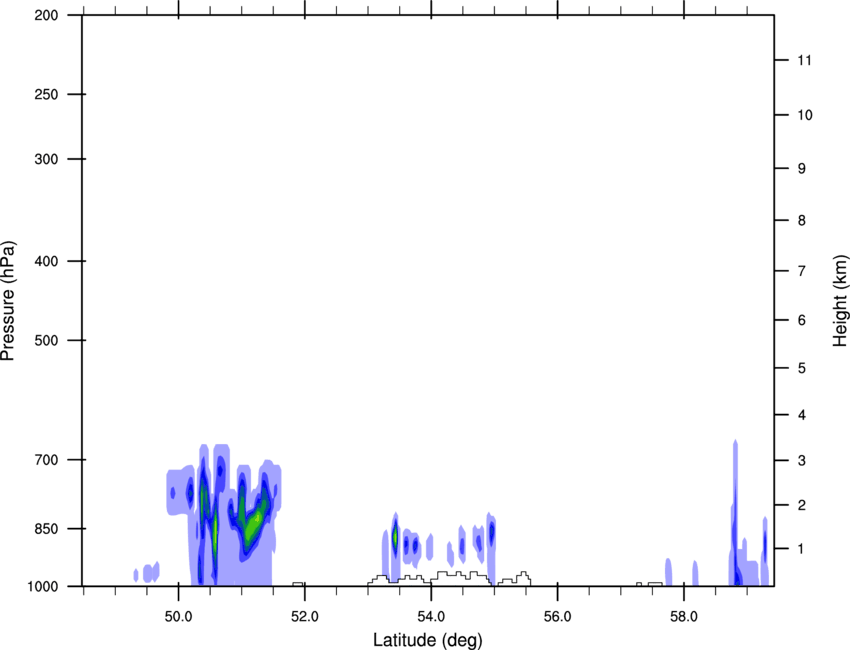
Task: Click the 250 pressure tick label
Action: (x=46, y=94)
